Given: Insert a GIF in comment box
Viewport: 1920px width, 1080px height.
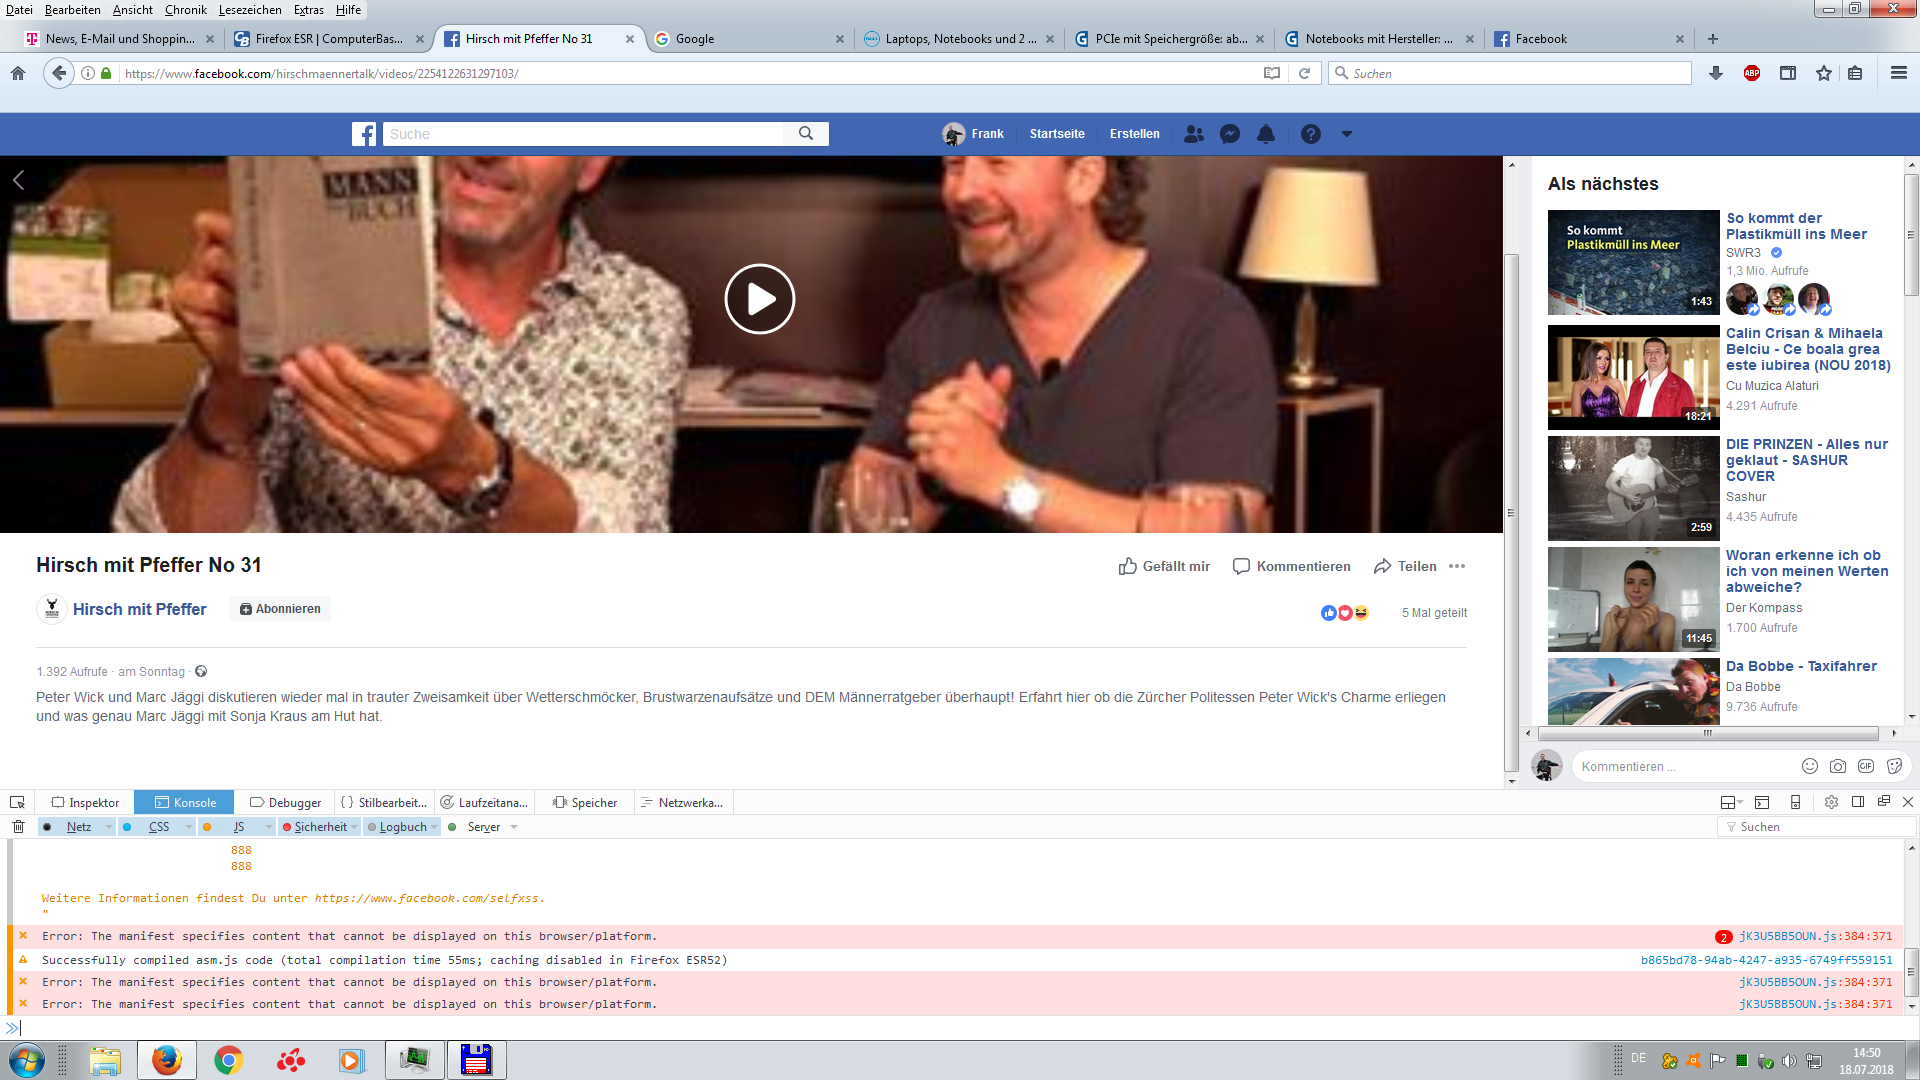Looking at the screenshot, I should [x=1866, y=766].
